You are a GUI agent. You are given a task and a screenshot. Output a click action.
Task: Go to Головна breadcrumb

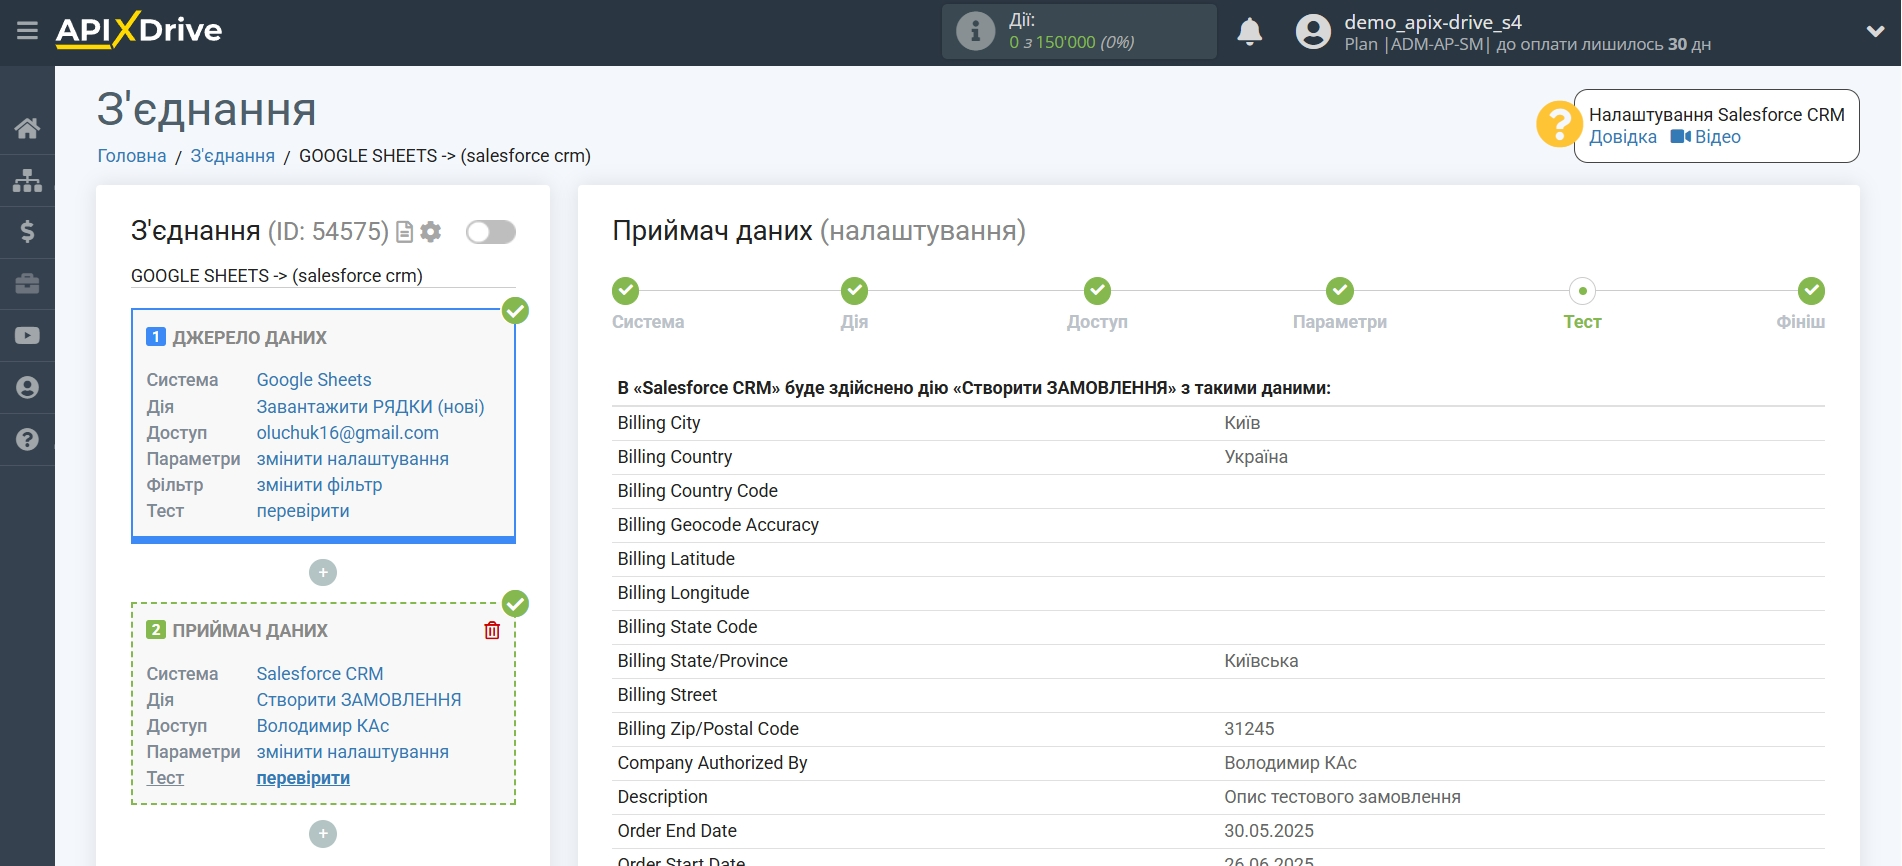pos(132,156)
